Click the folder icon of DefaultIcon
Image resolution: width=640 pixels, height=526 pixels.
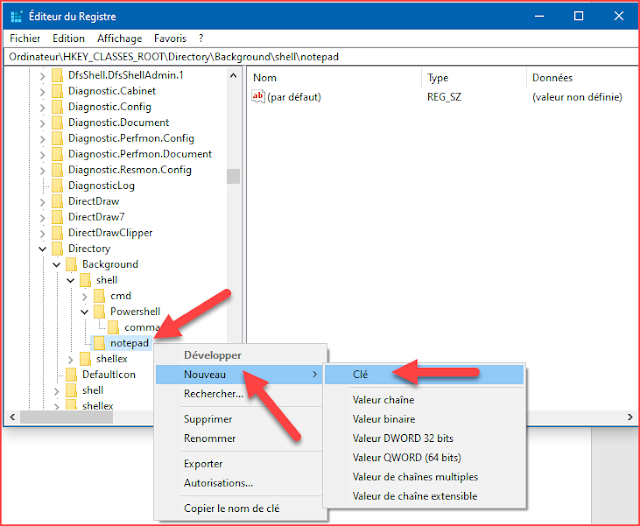pyautogui.click(x=71, y=375)
